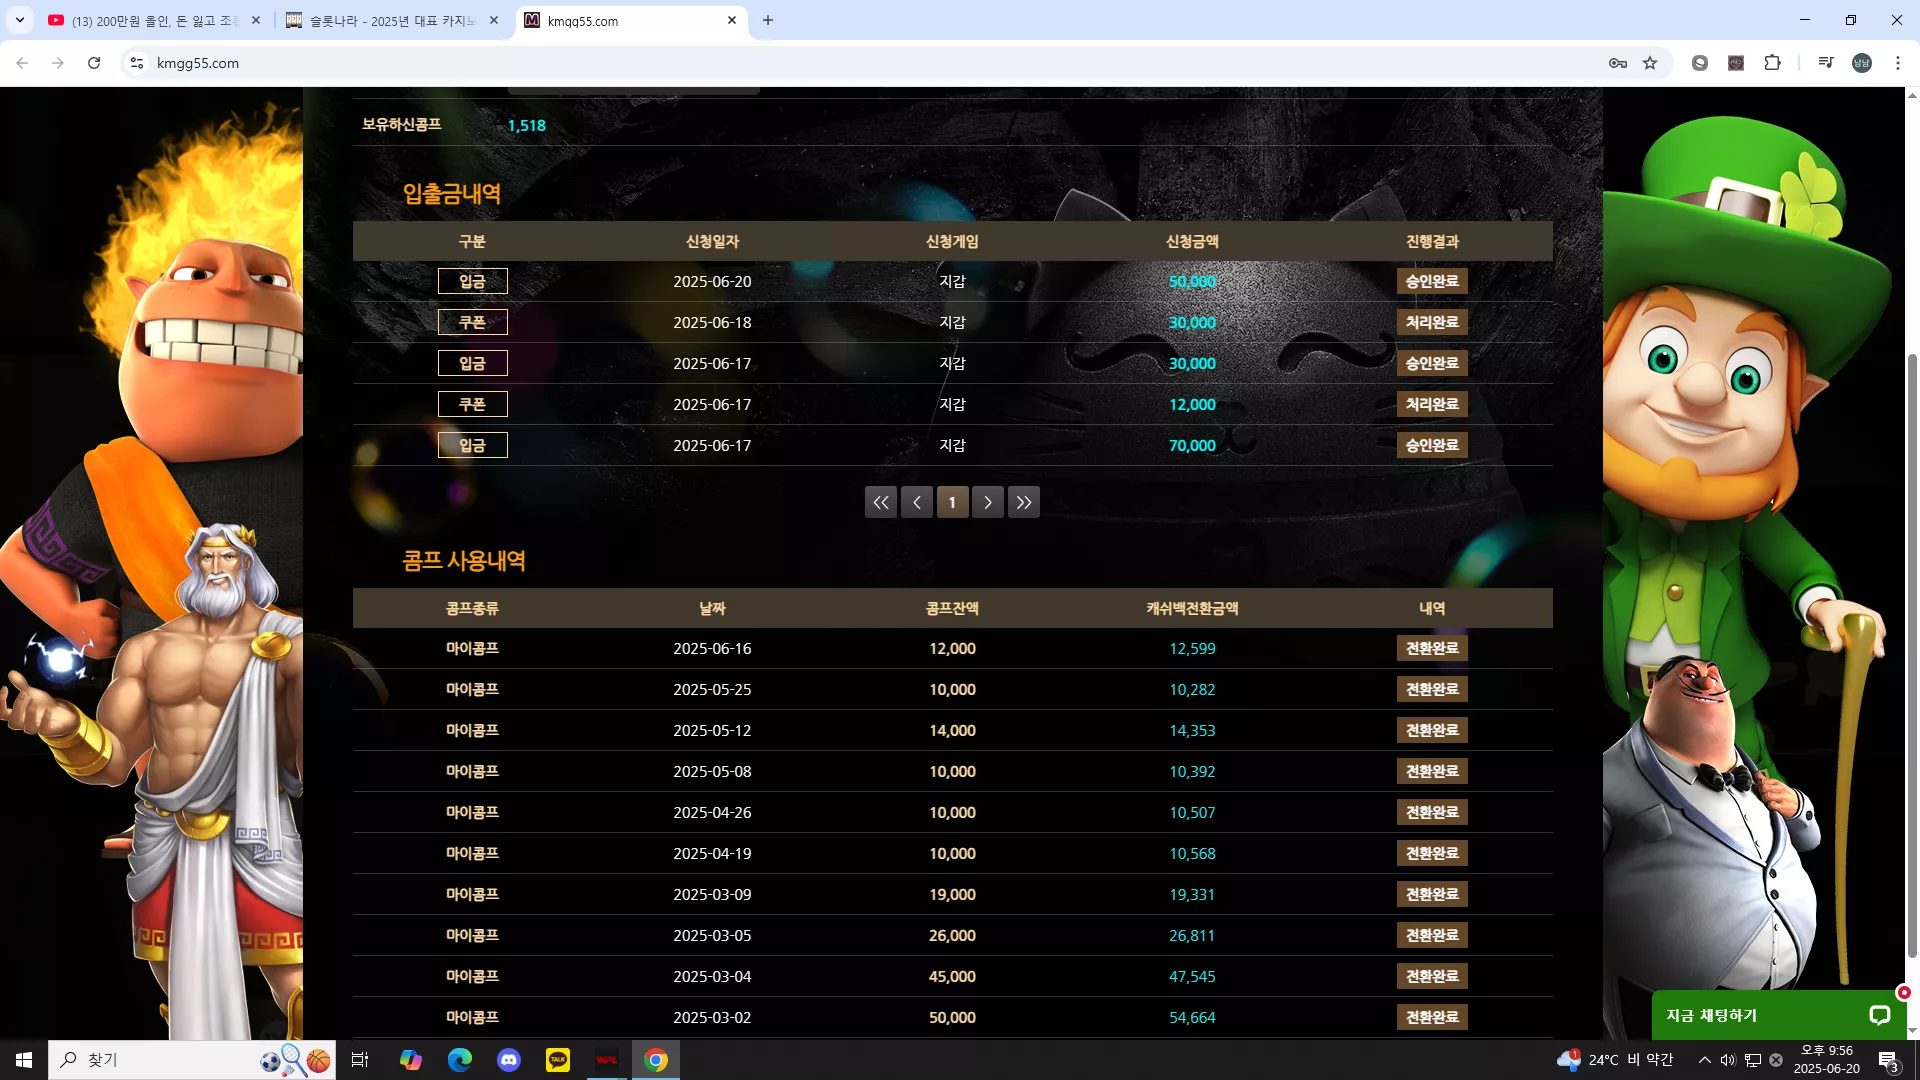
Task: Open the 지금 채팅하기 live chat widget
Action: (1779, 1015)
